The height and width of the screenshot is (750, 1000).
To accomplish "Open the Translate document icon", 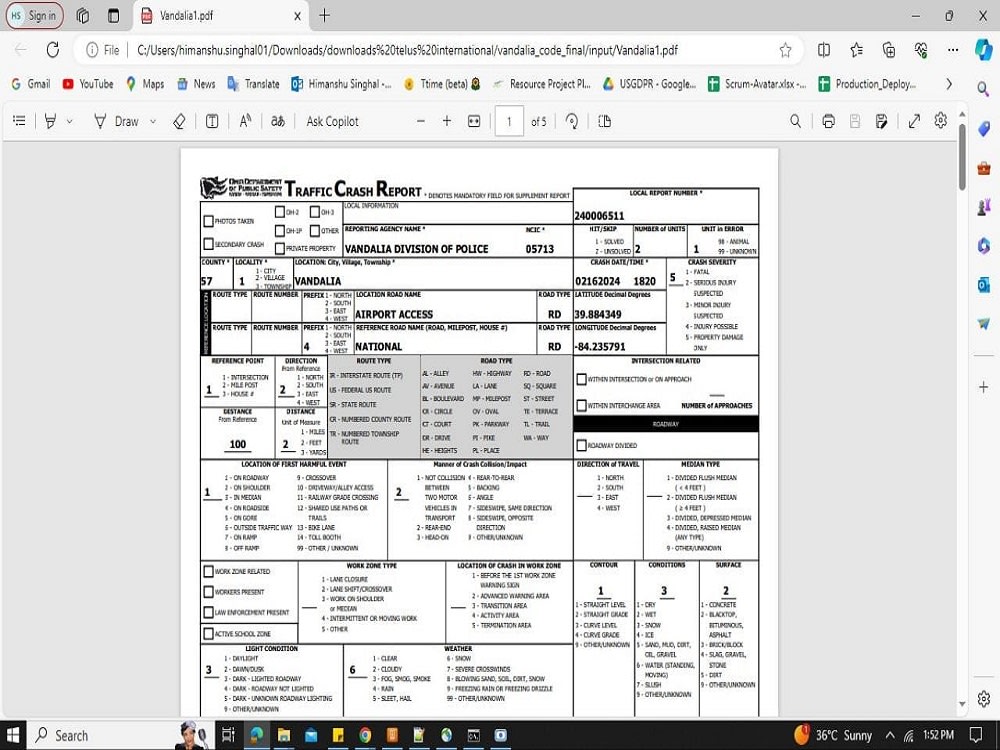I will pos(277,121).
